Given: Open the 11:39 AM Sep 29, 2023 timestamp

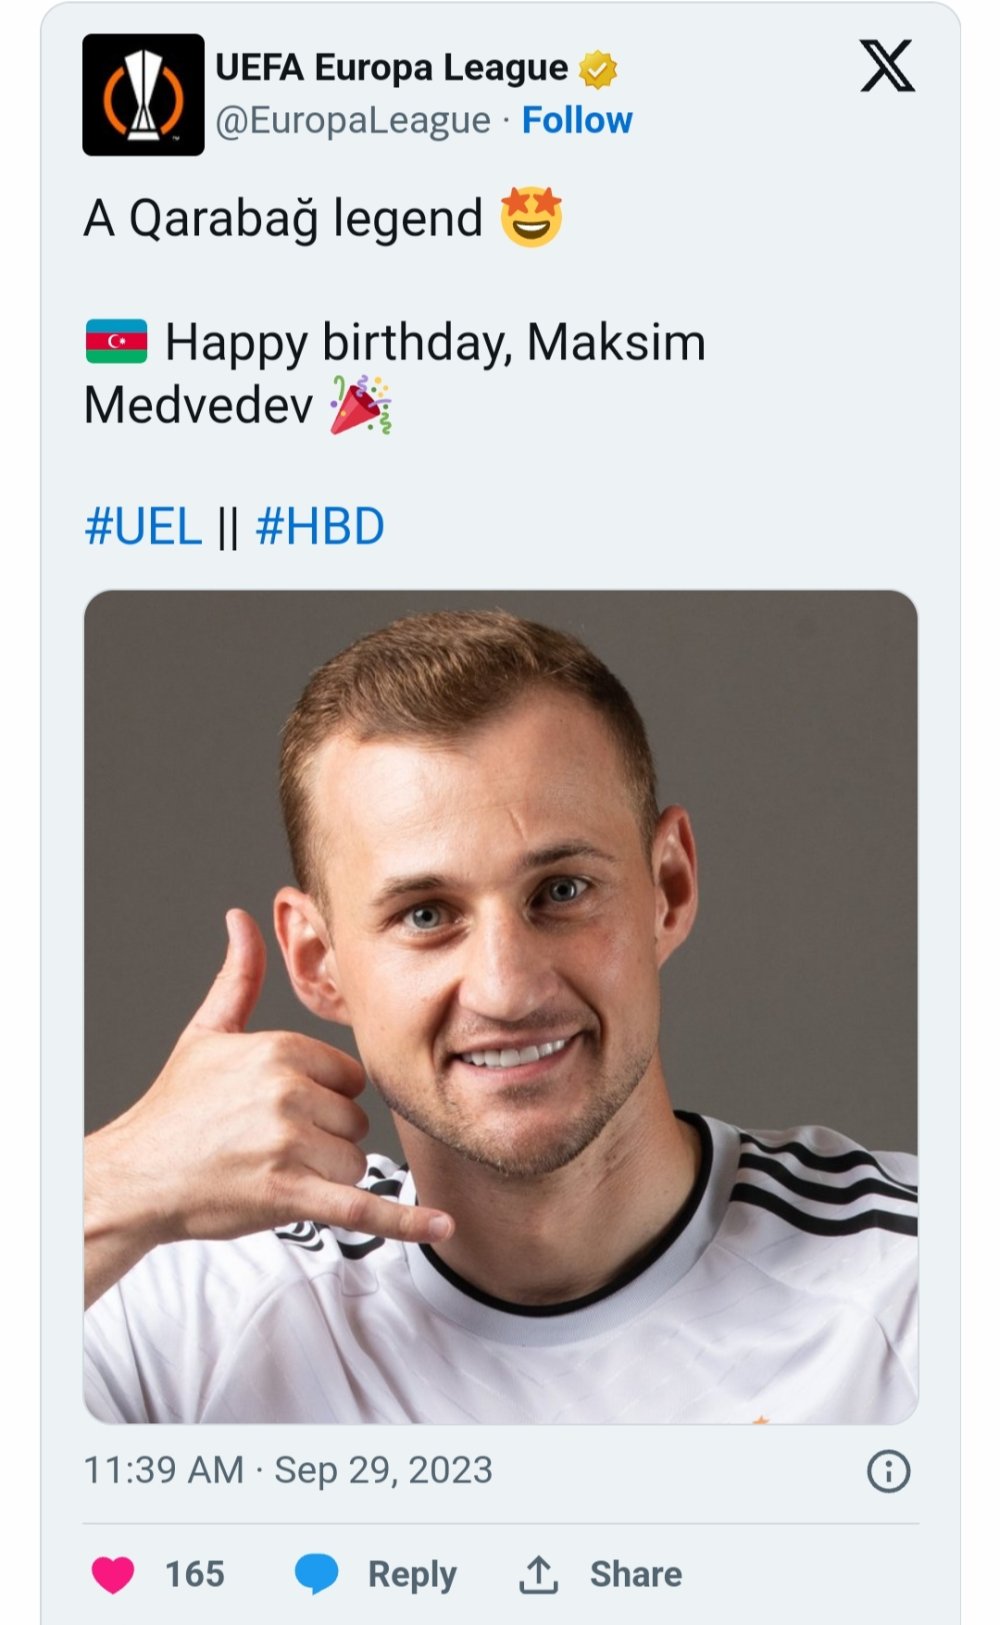Looking at the screenshot, I should (288, 1470).
